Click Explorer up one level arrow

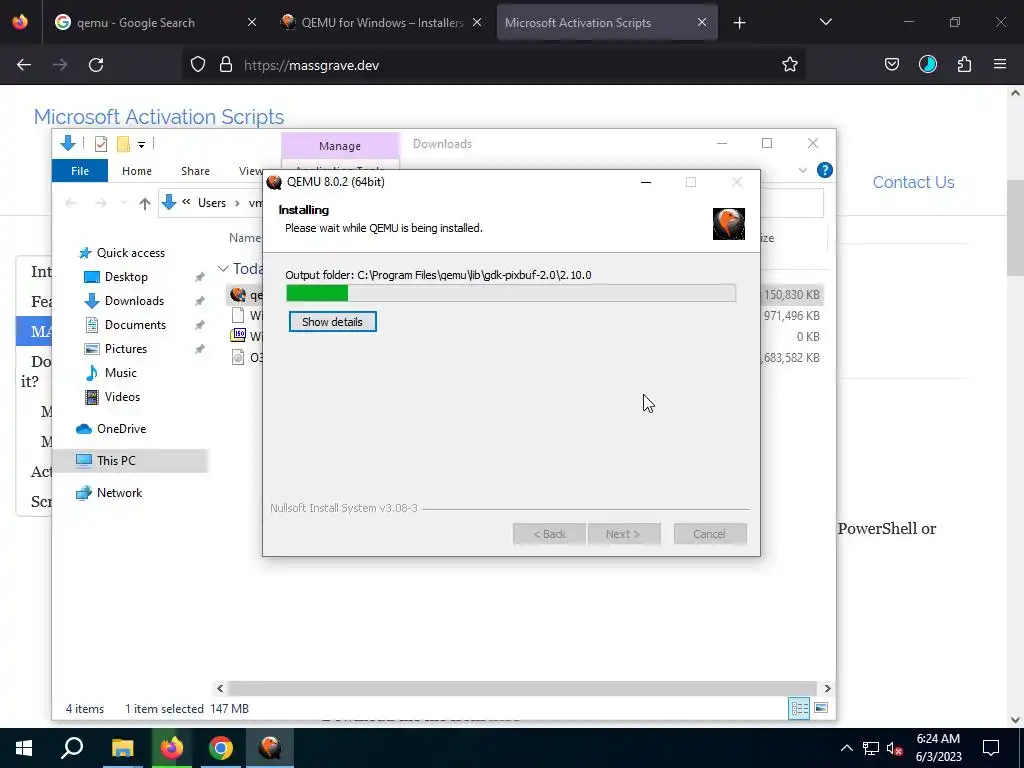coord(145,203)
